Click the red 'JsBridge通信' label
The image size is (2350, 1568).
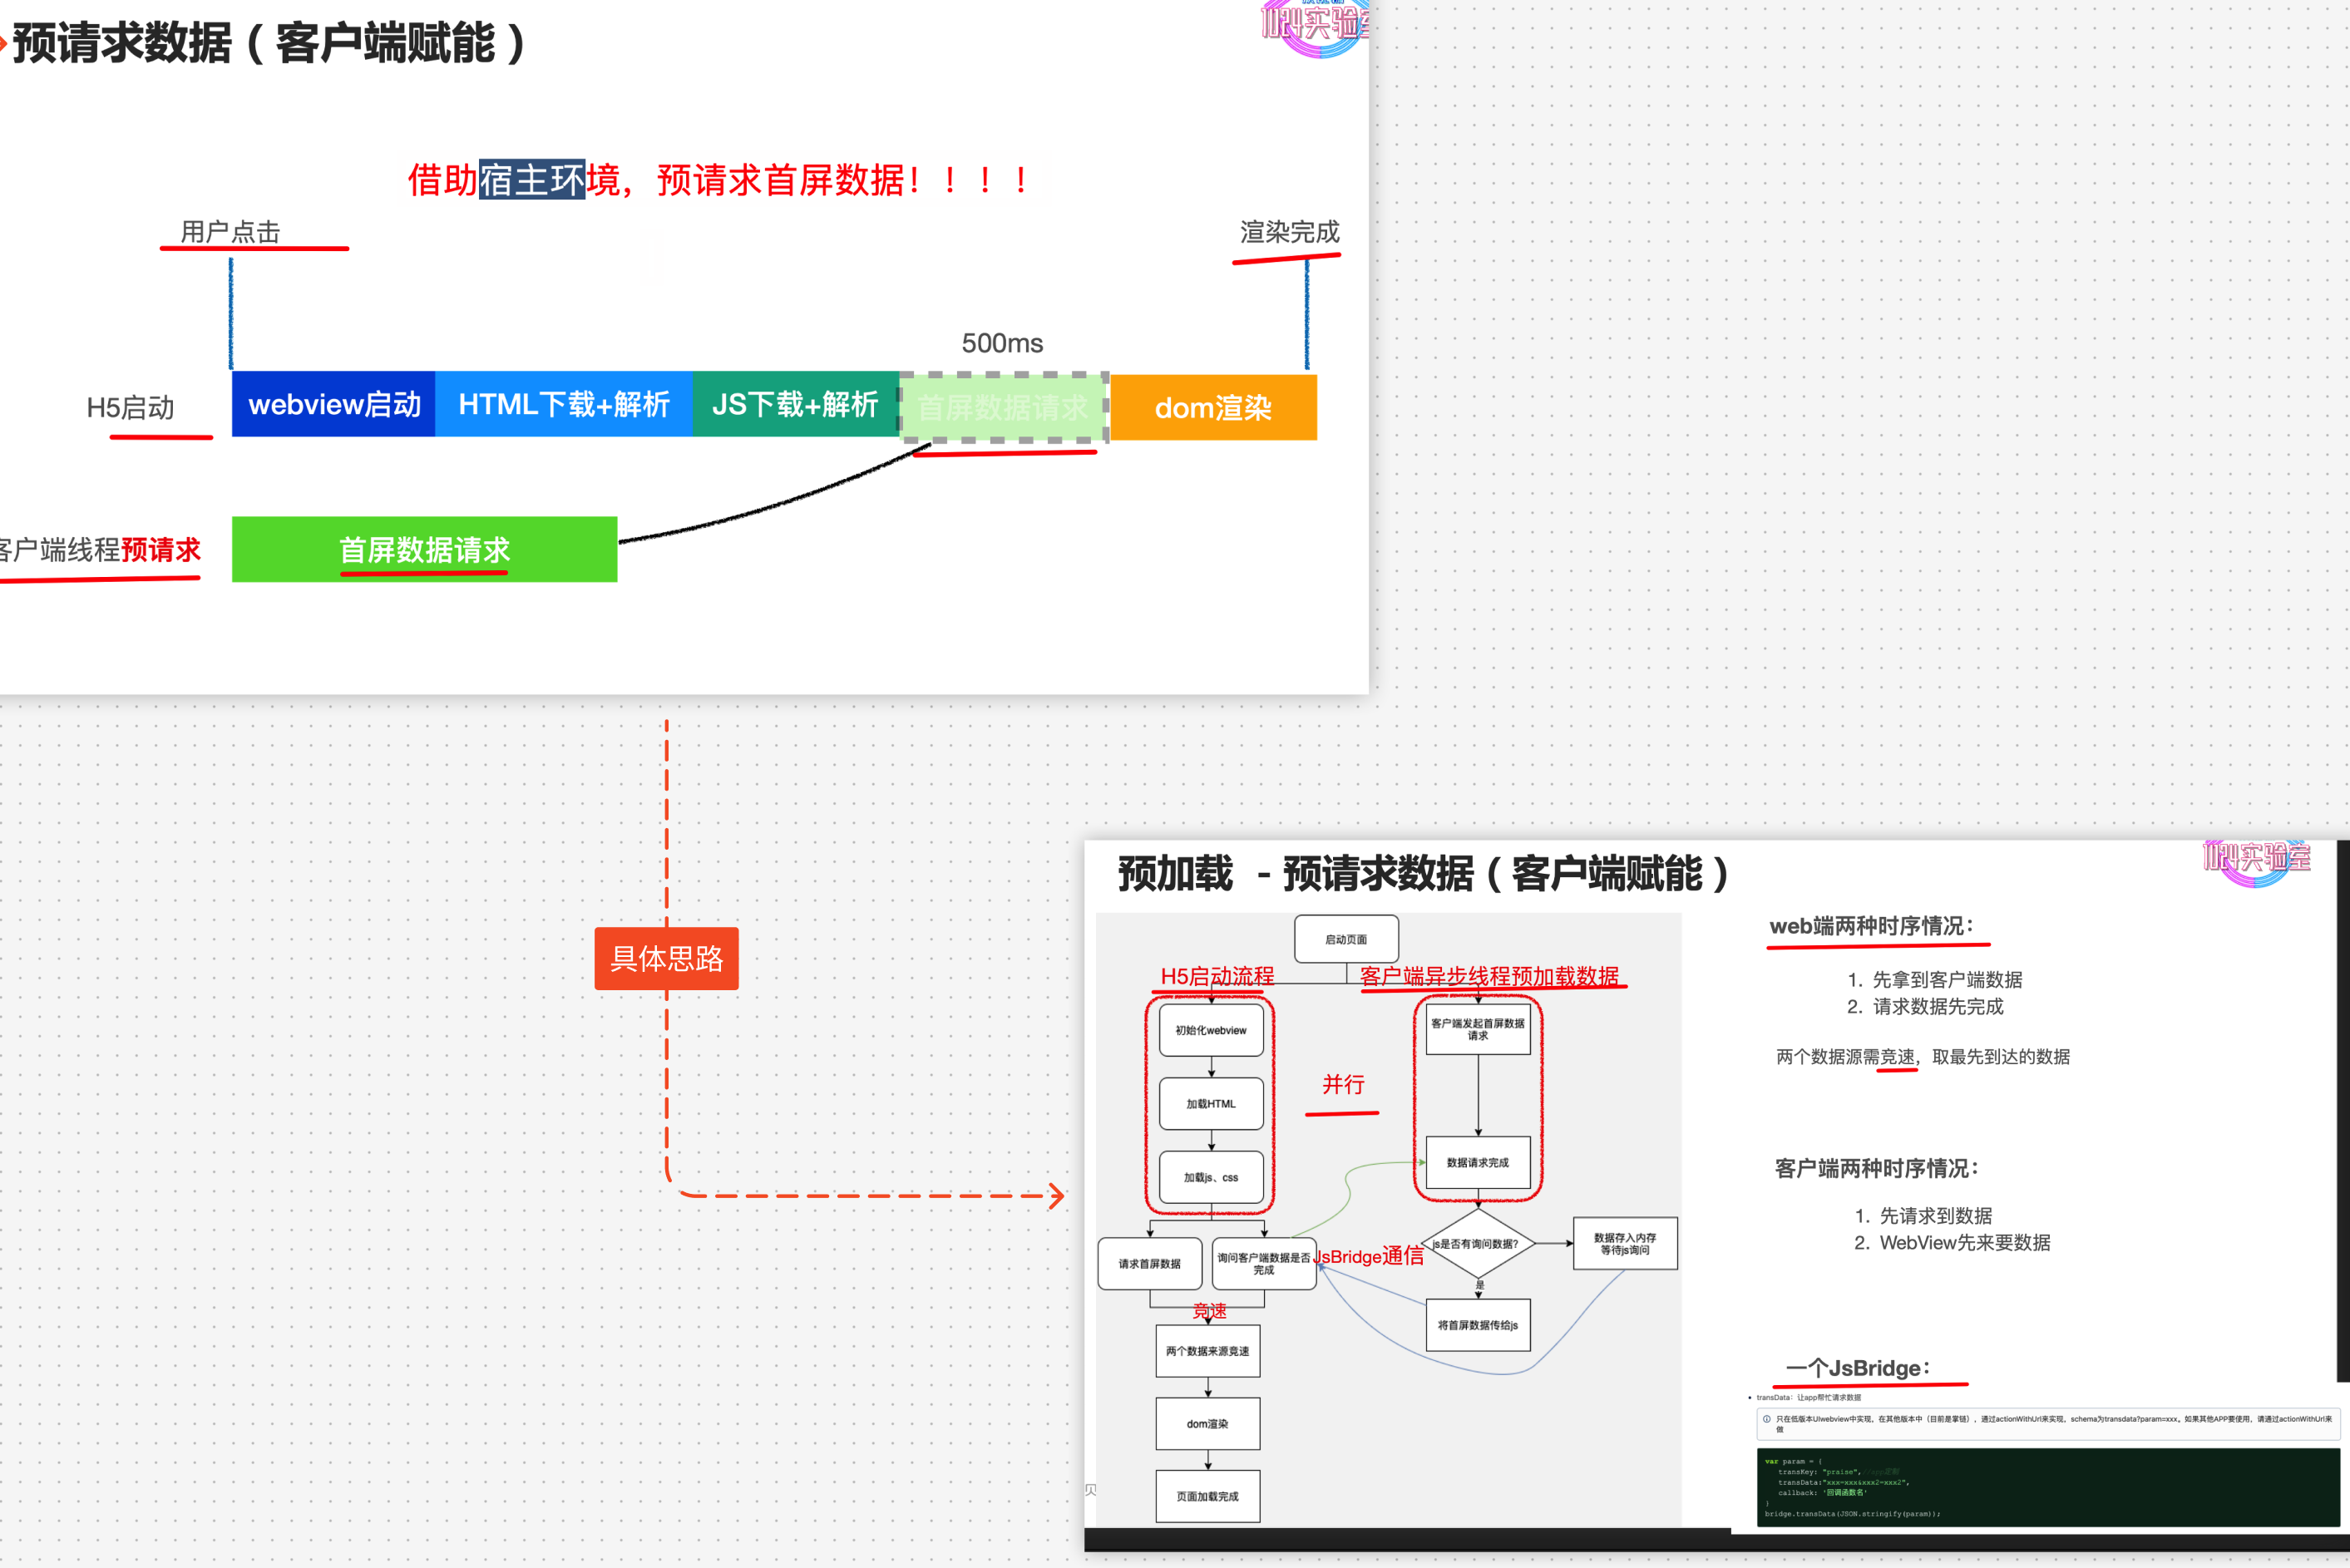point(1369,1256)
